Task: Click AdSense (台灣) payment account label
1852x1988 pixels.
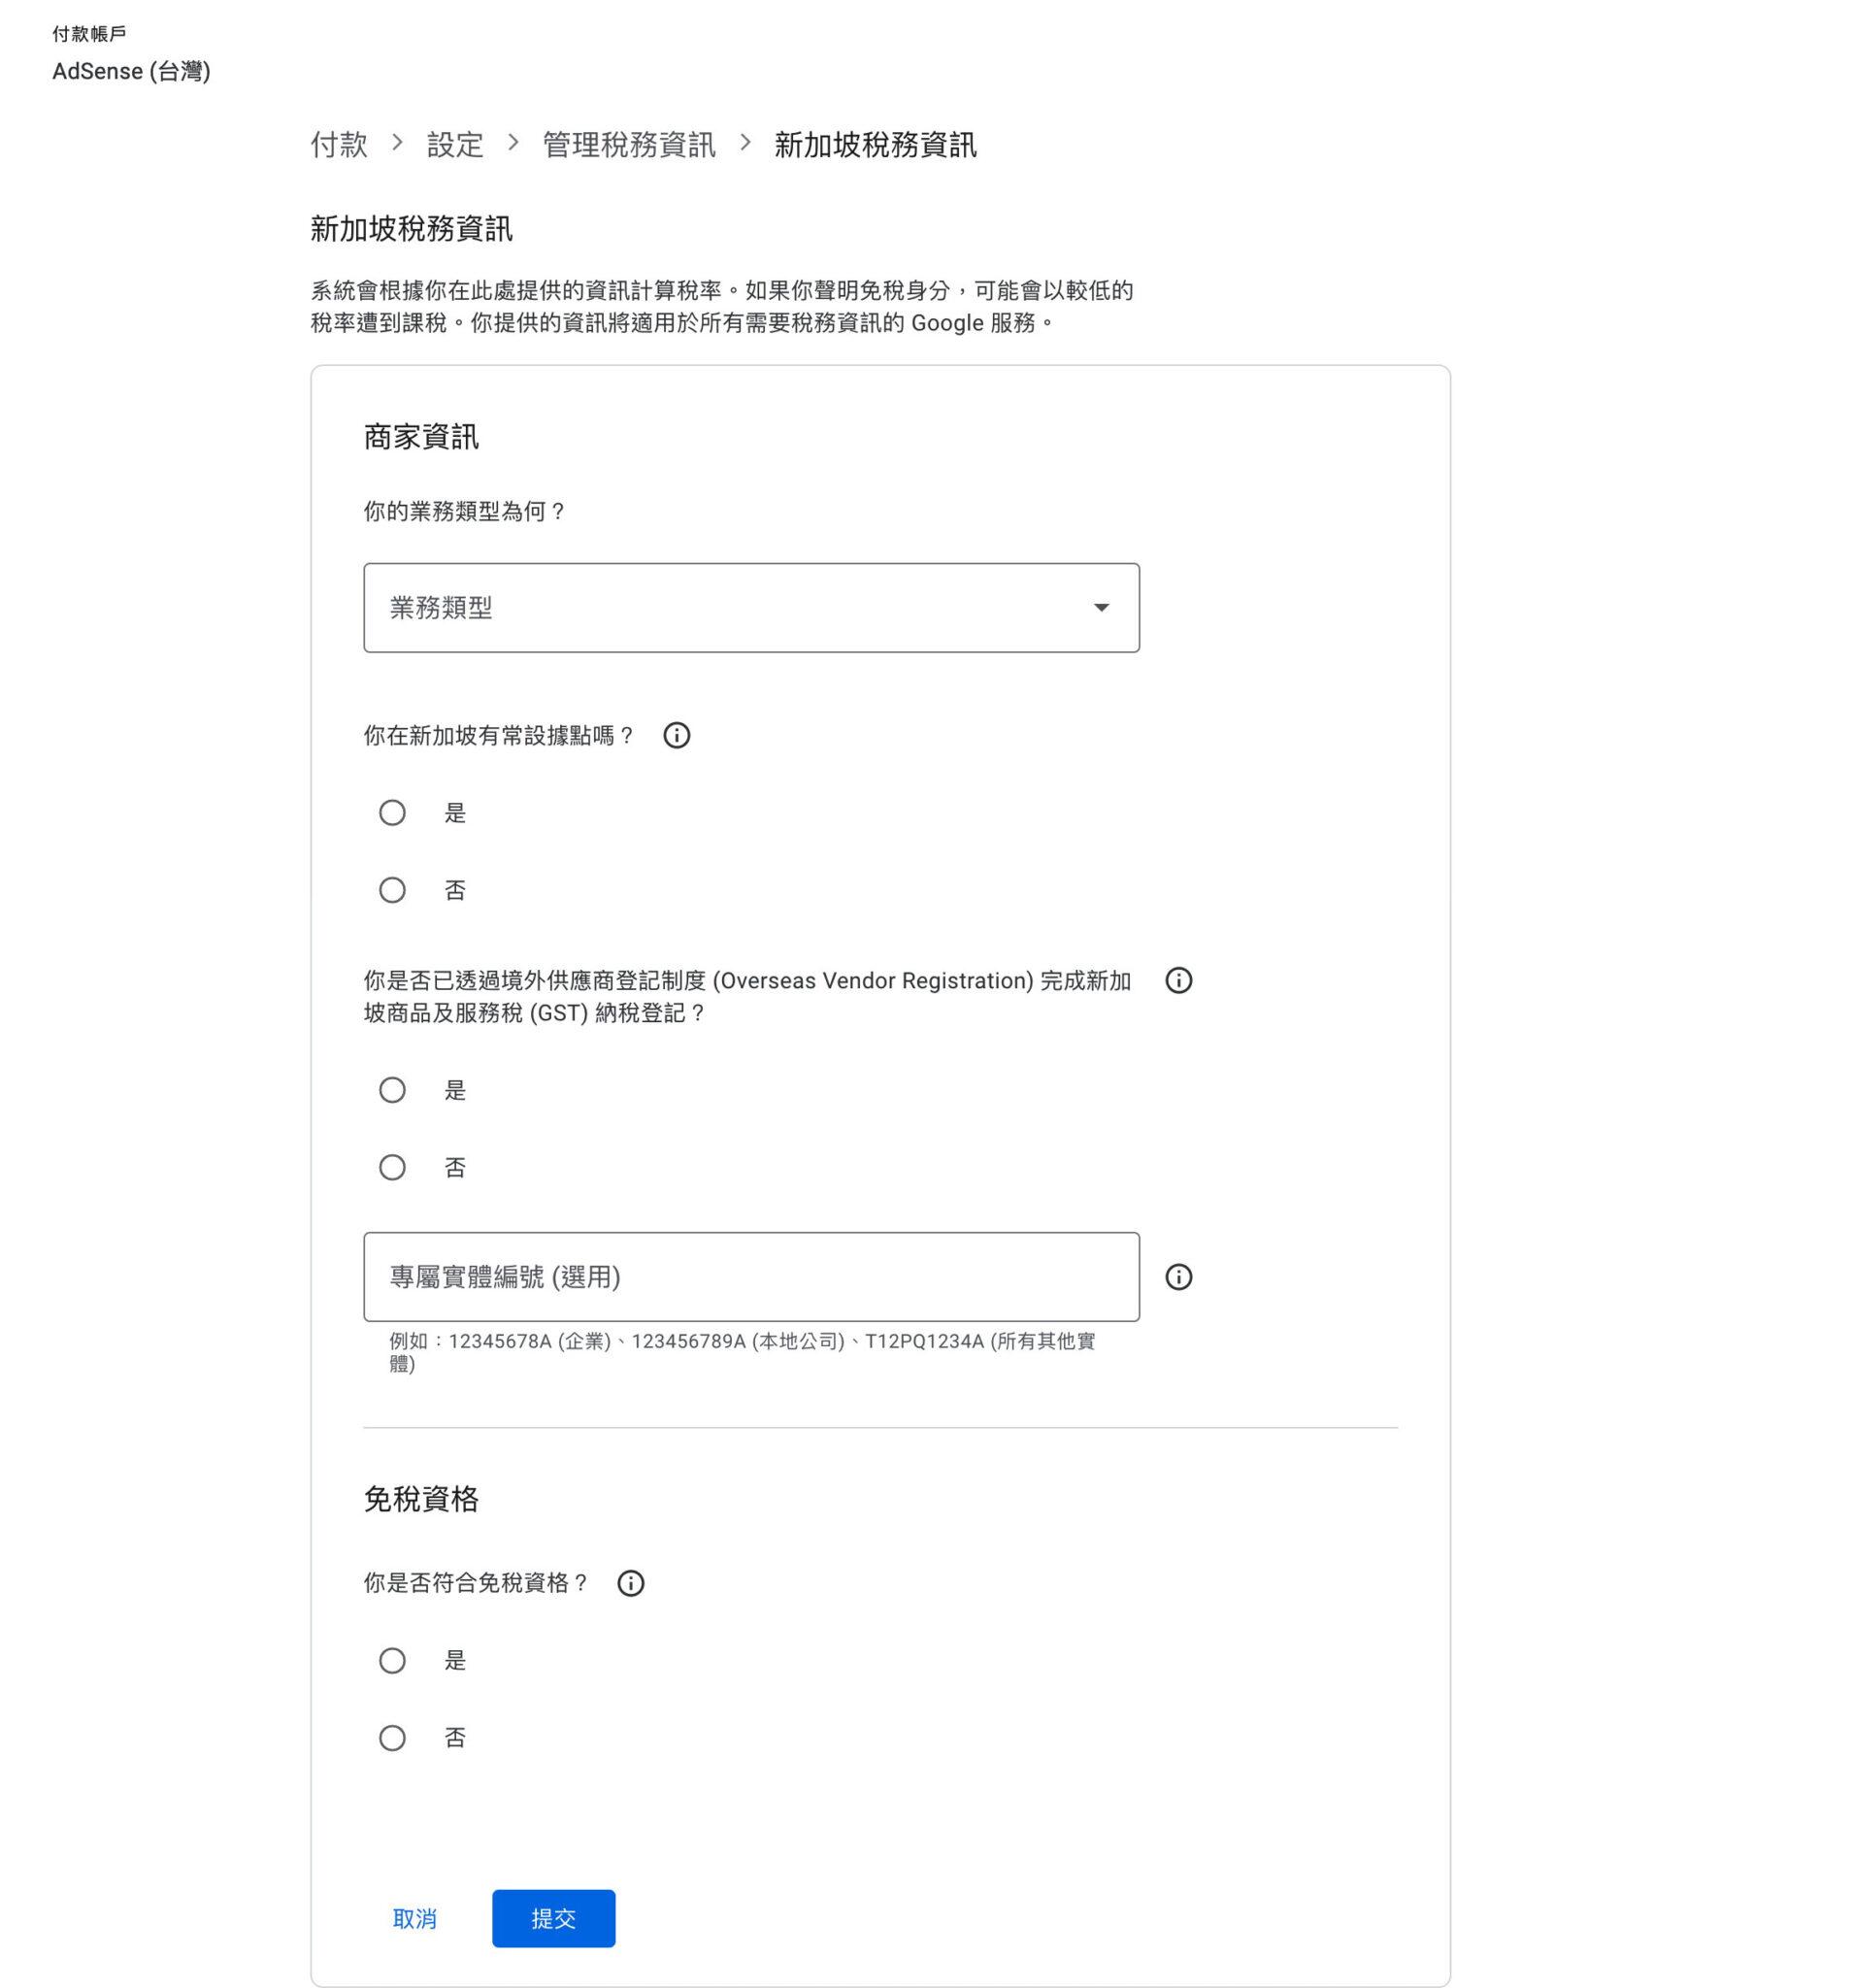Action: [131, 71]
